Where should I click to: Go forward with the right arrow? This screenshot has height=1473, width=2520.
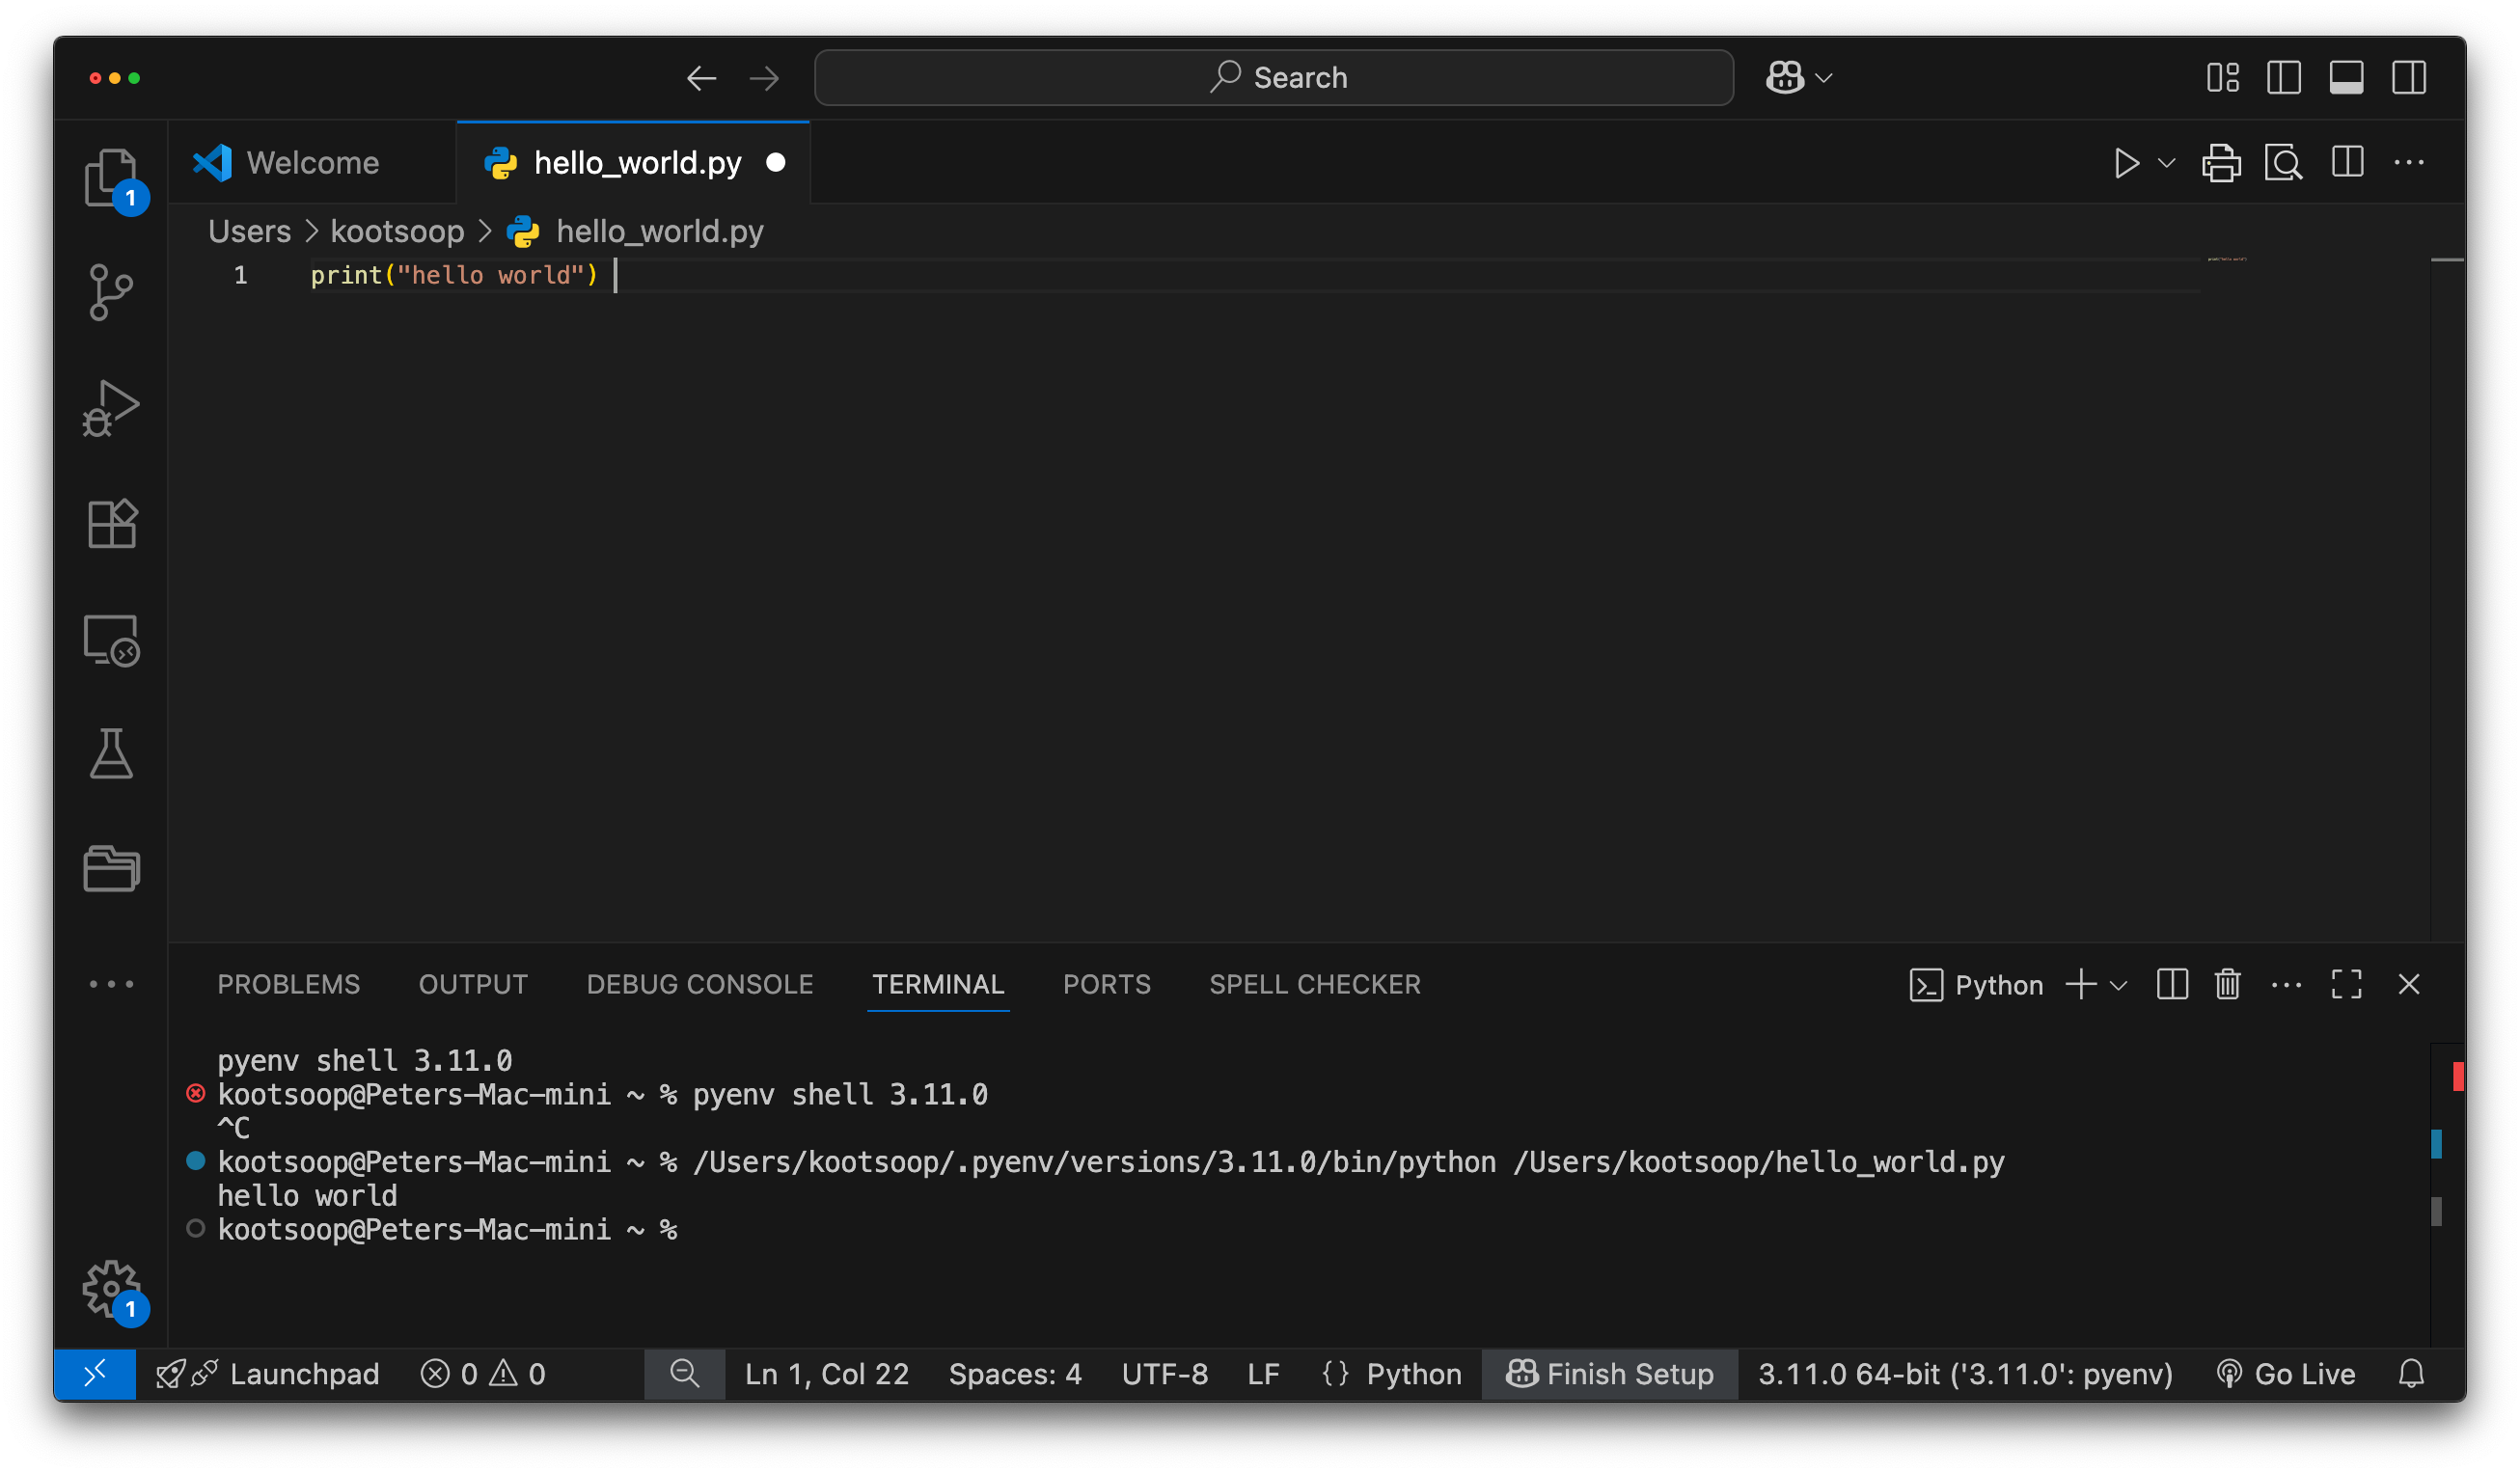pos(765,78)
